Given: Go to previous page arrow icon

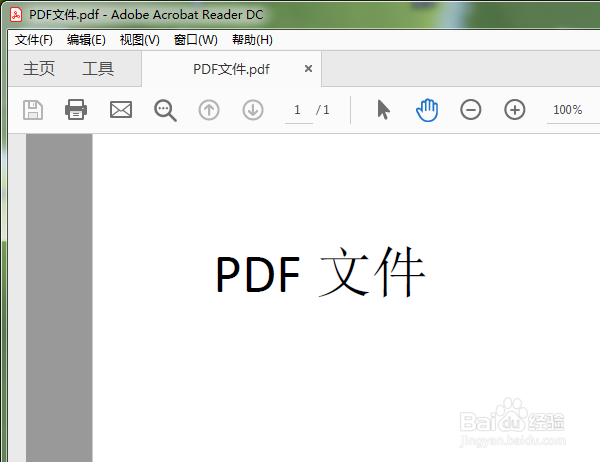Looking at the screenshot, I should pyautogui.click(x=209, y=110).
